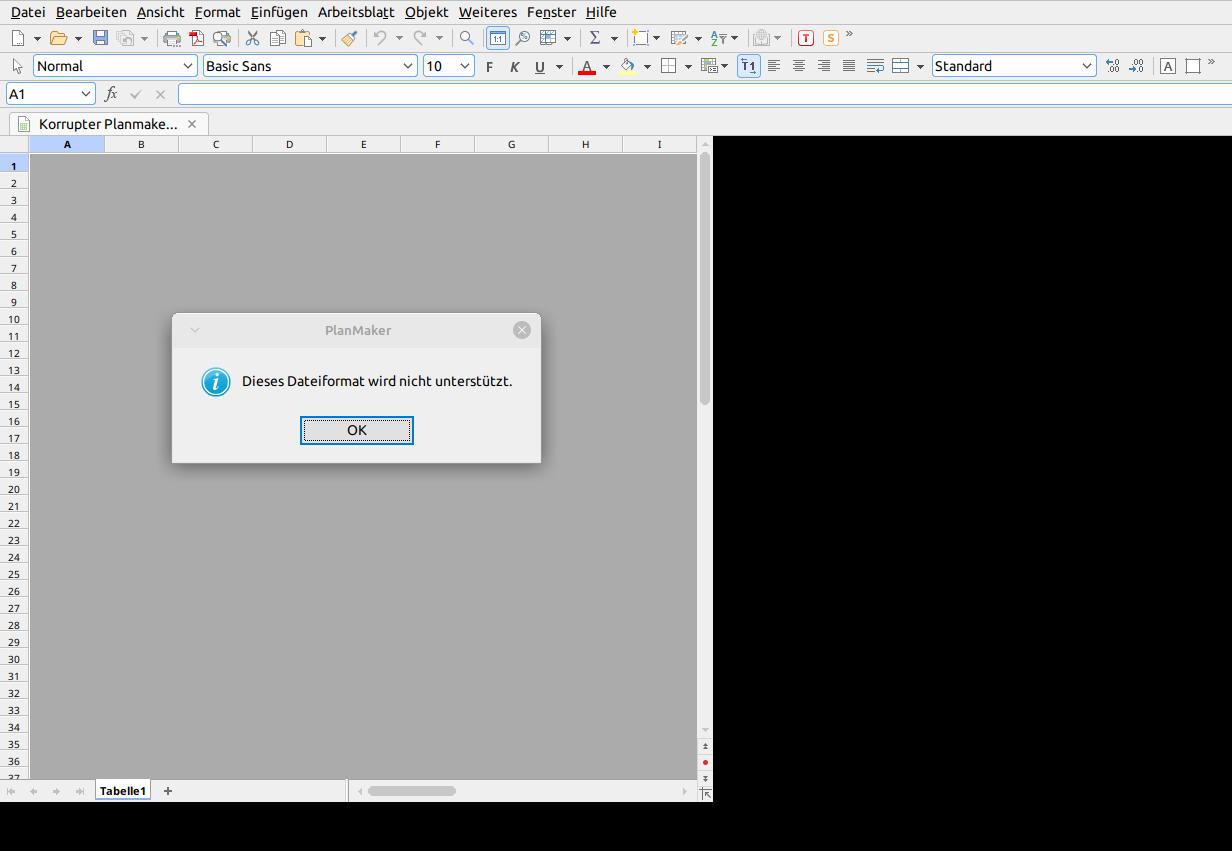Click the sort and filter A-Z icon
The height and width of the screenshot is (851, 1232).
click(719, 38)
